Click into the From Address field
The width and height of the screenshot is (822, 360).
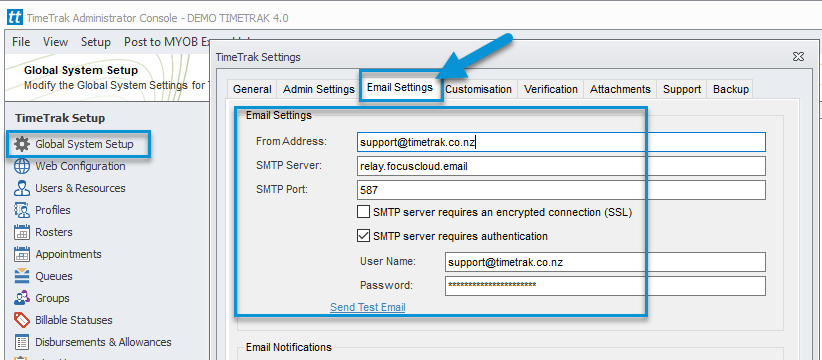click(x=561, y=142)
